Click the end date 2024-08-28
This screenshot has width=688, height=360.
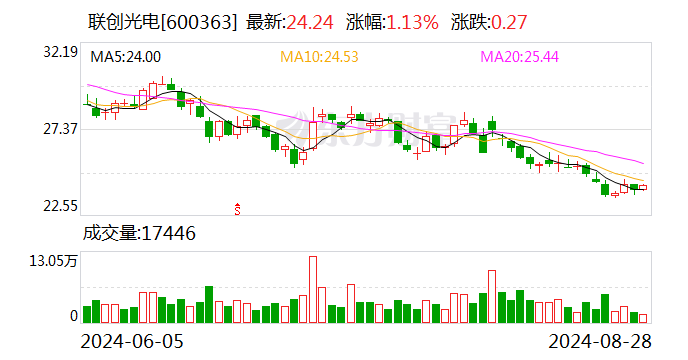click(600, 341)
